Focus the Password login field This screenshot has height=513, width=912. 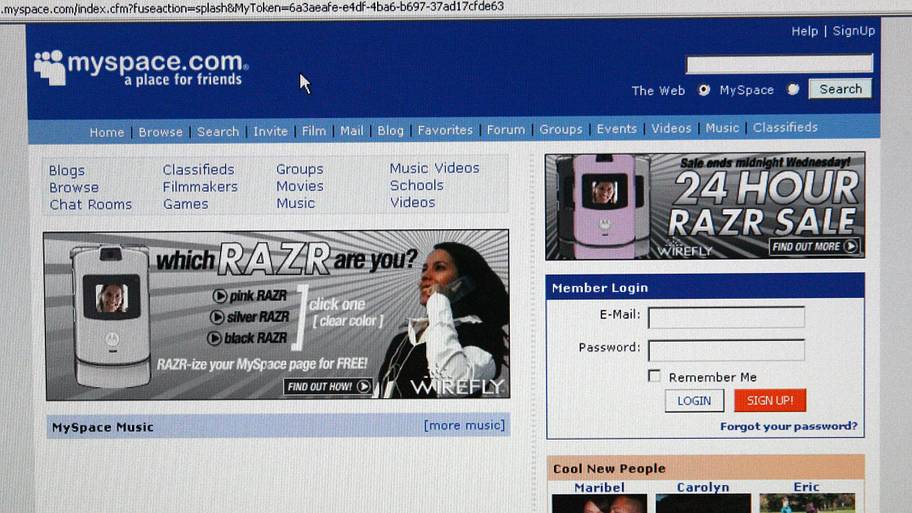coord(726,350)
